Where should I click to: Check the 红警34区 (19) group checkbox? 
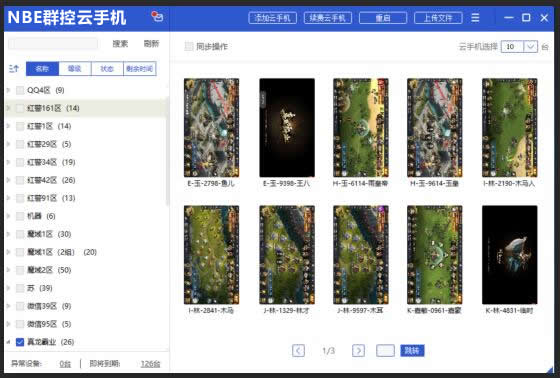pos(20,162)
